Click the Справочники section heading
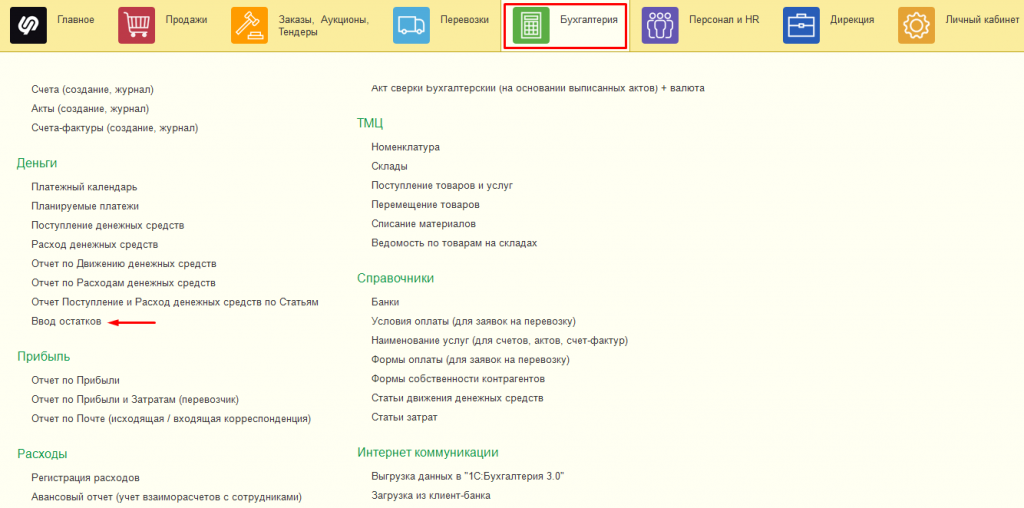 (396, 279)
